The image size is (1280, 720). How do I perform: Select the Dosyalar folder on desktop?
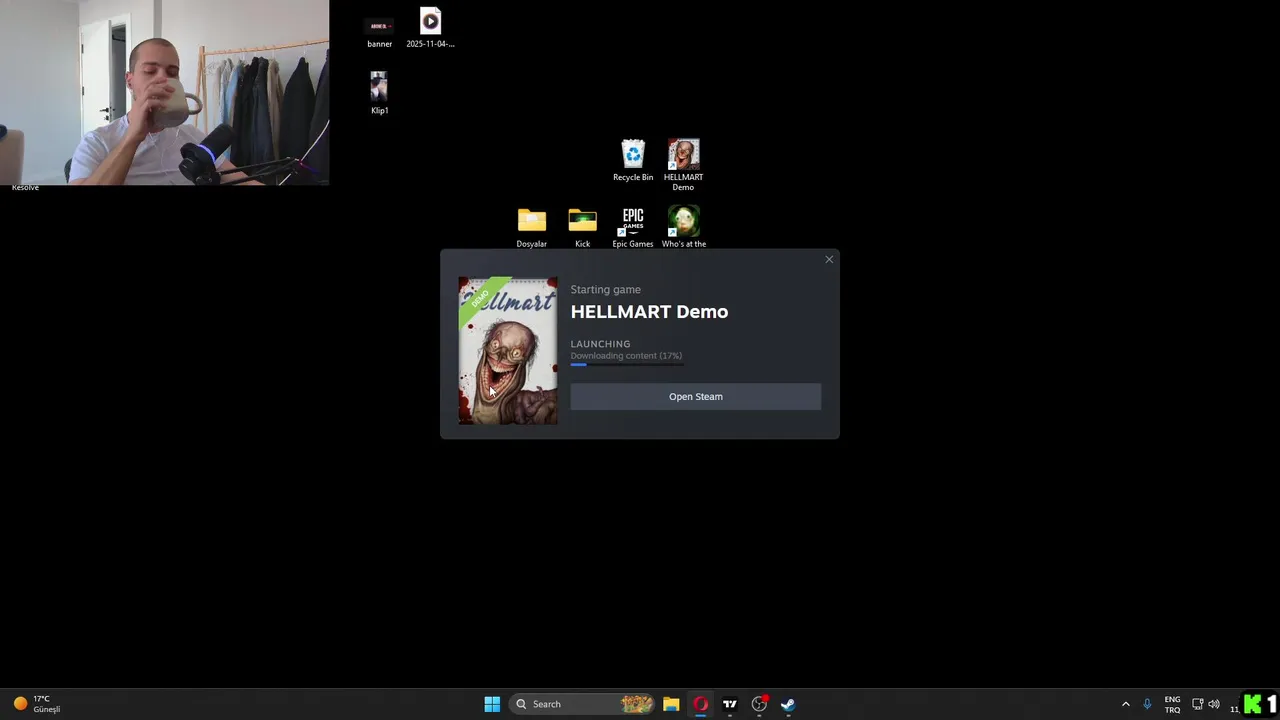(x=532, y=227)
